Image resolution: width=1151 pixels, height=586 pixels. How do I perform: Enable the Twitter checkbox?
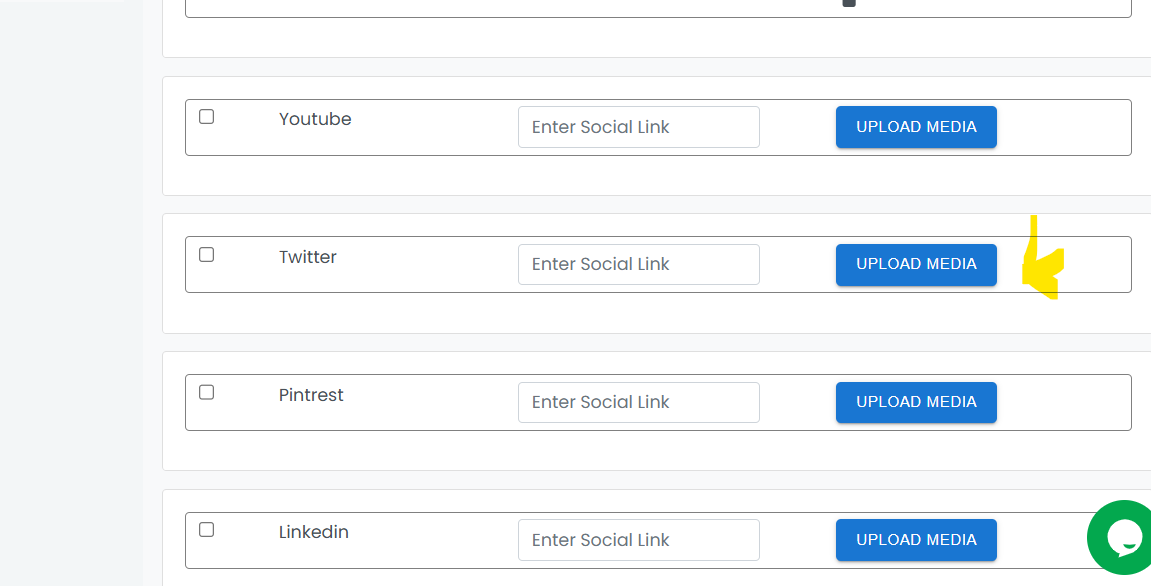(x=206, y=255)
